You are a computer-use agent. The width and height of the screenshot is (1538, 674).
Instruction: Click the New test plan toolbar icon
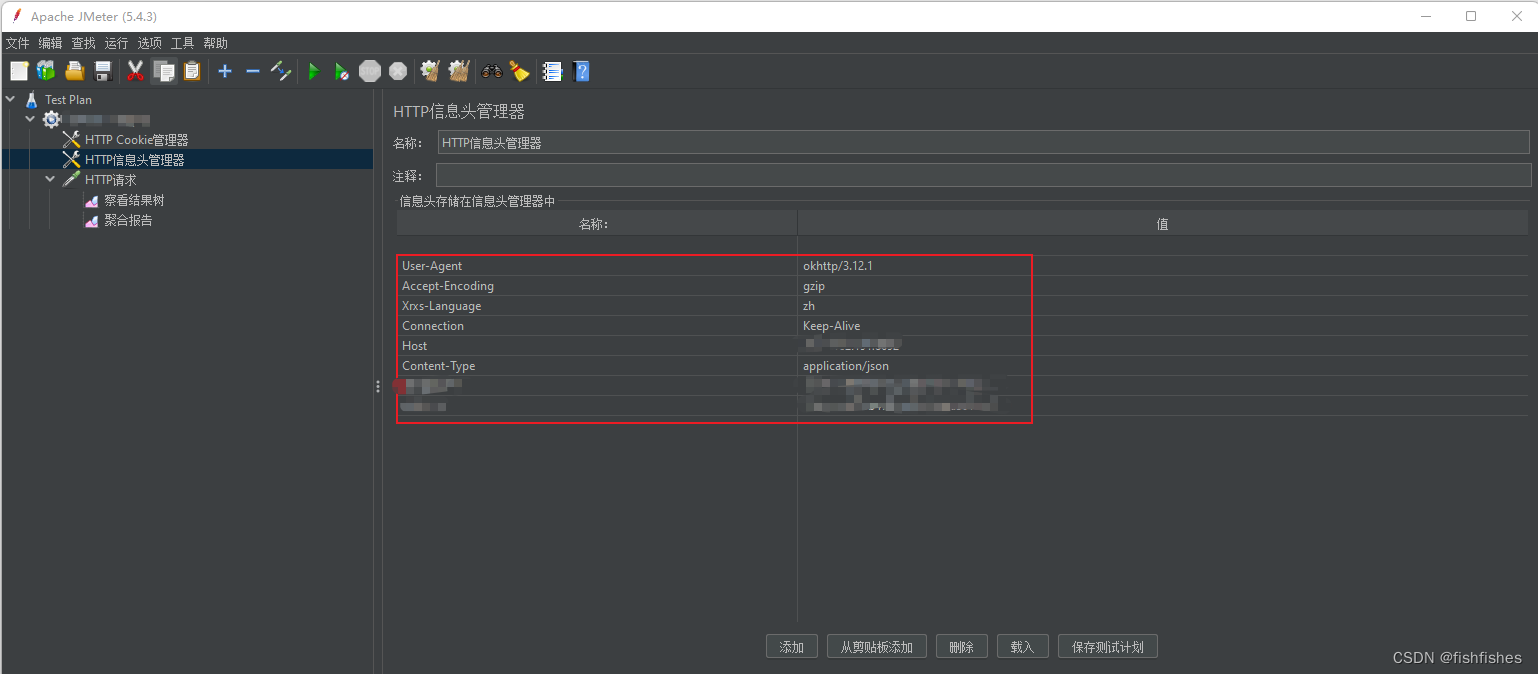tap(20, 71)
